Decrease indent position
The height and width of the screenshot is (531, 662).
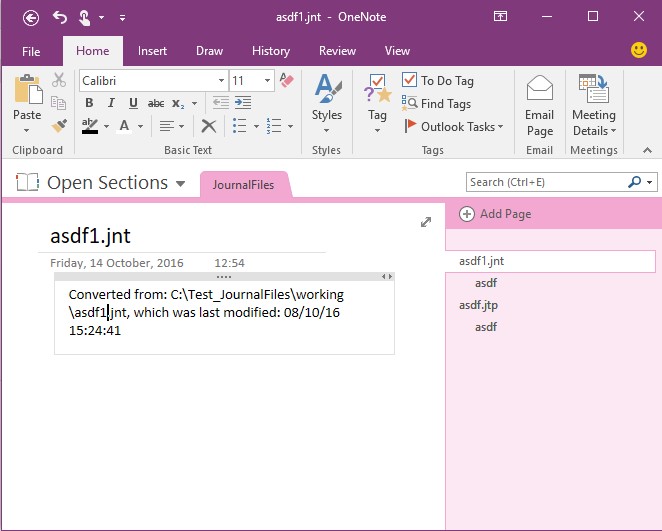[221, 103]
